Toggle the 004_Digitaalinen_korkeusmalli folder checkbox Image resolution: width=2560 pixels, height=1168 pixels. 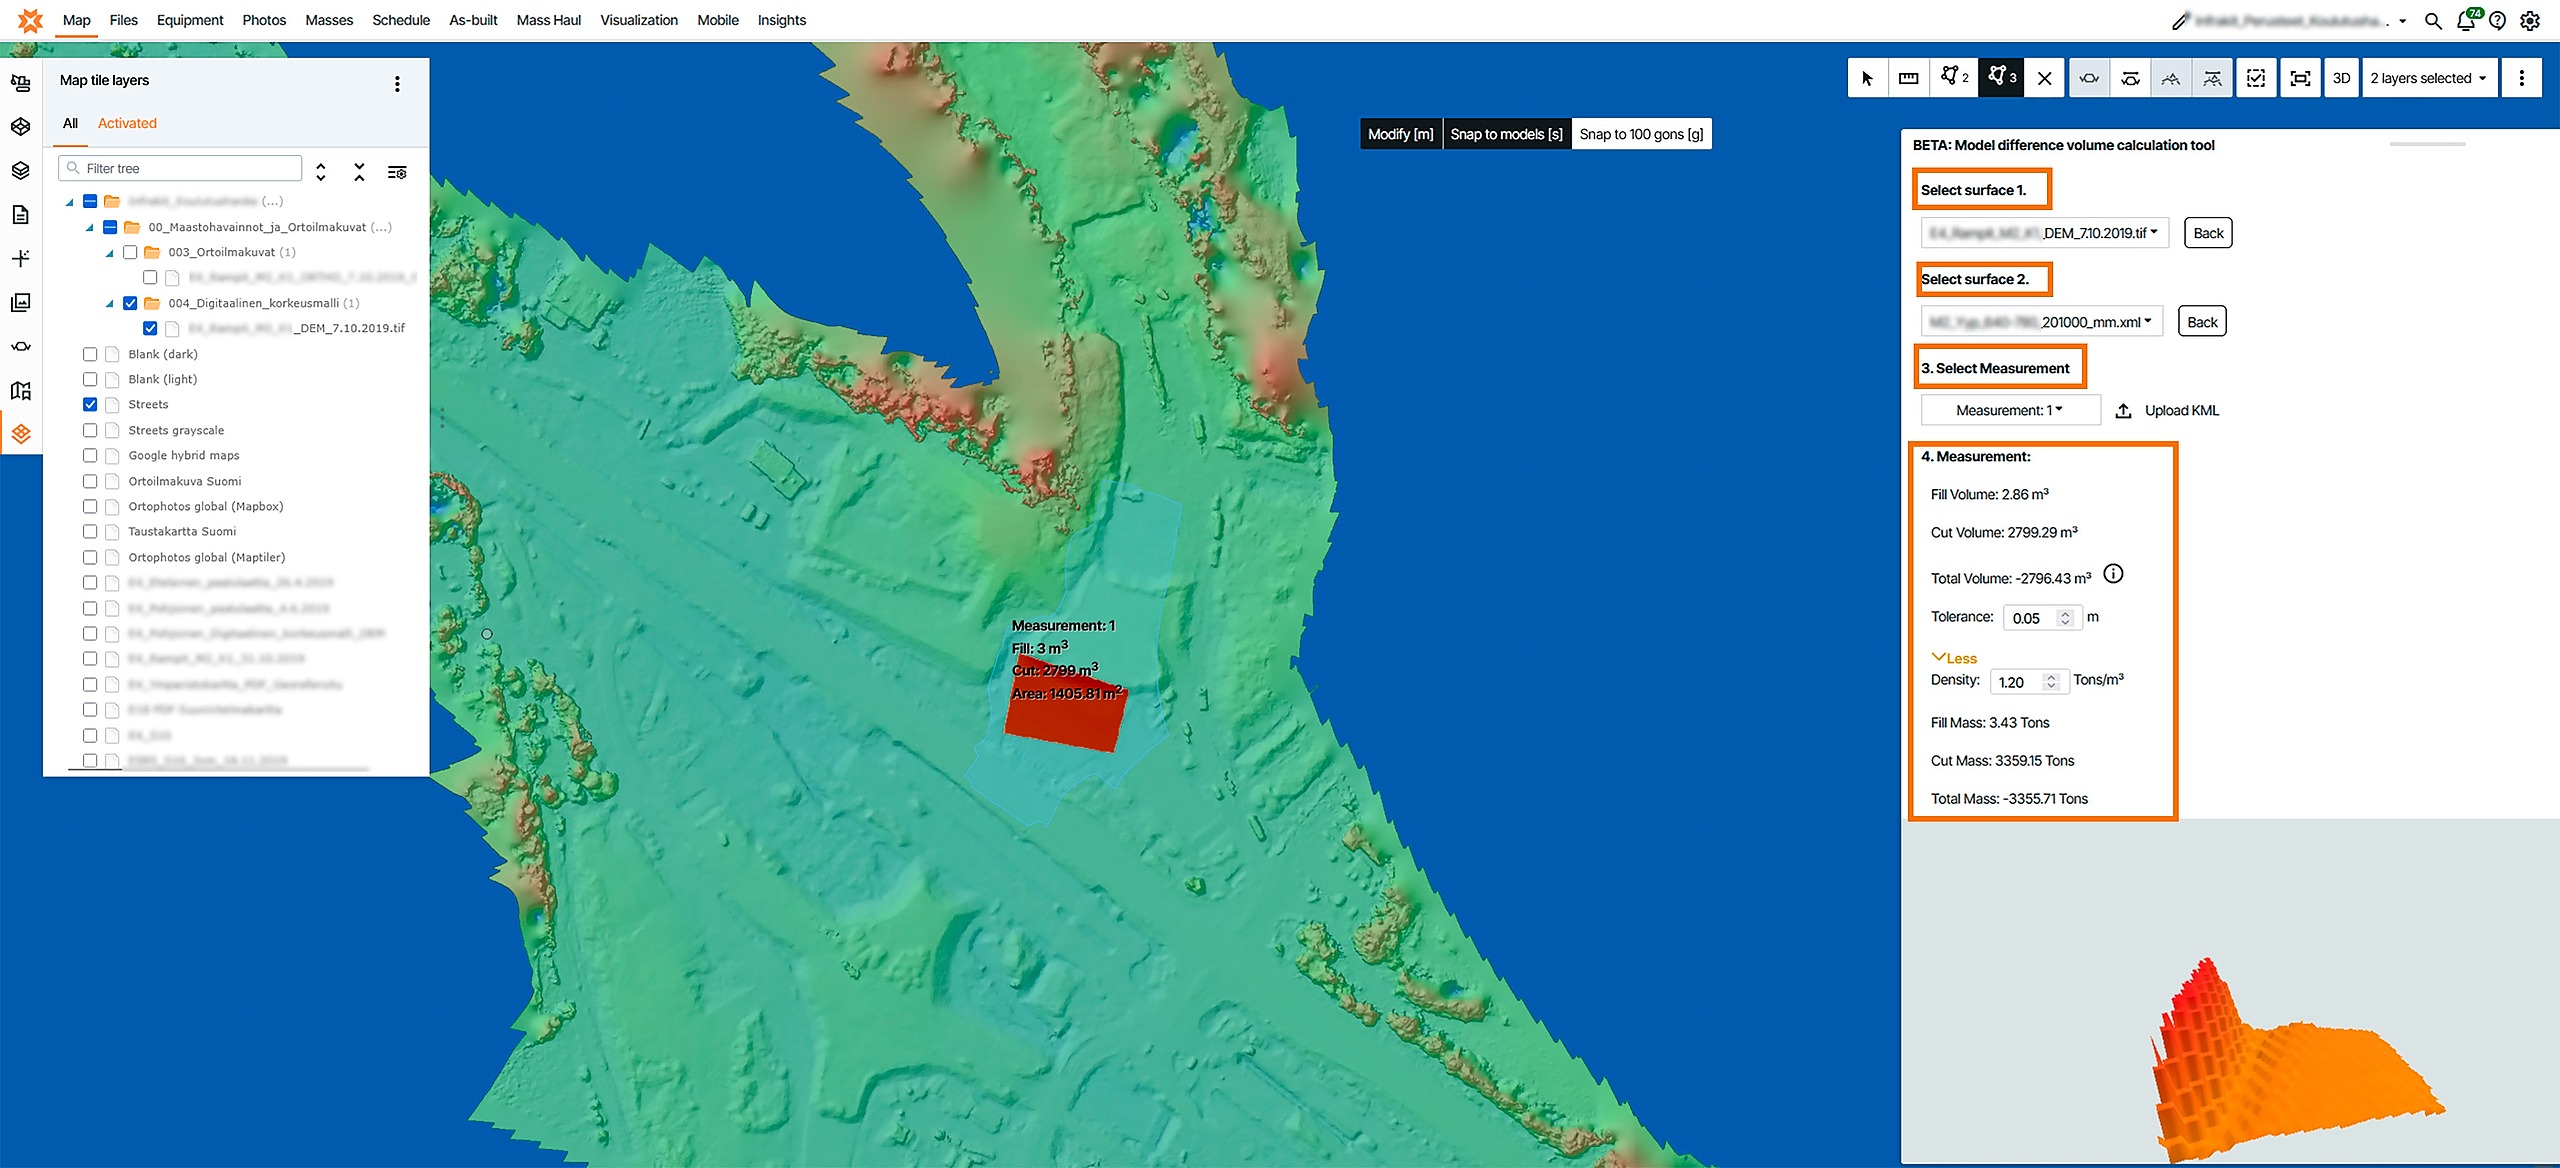[130, 303]
